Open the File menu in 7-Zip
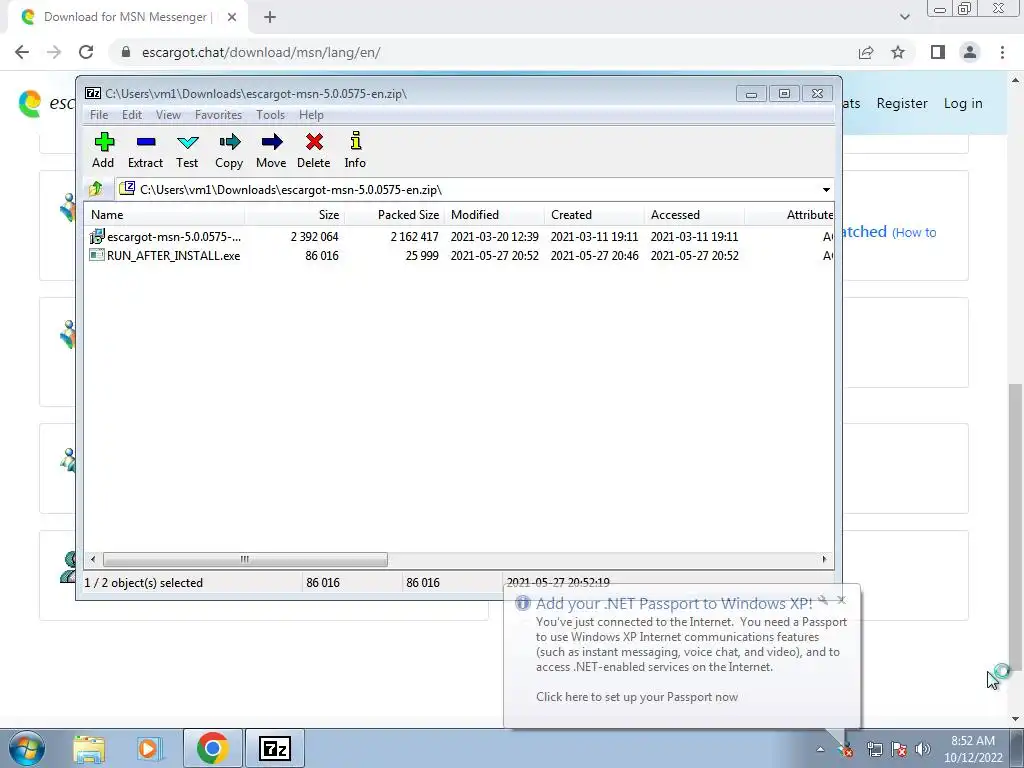1024x768 pixels. (x=99, y=115)
